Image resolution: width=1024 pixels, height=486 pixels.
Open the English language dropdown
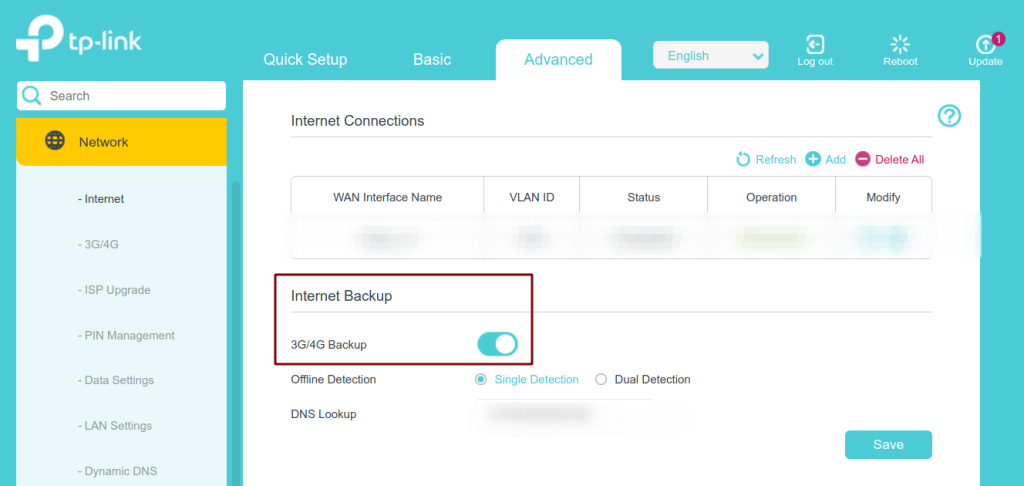click(x=711, y=56)
